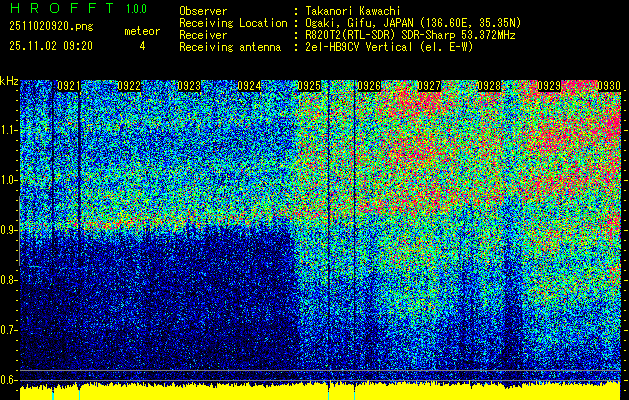This screenshot has height=400, width=629.
Task: Click the 1.0 frequency axis label
Action: tap(9, 181)
